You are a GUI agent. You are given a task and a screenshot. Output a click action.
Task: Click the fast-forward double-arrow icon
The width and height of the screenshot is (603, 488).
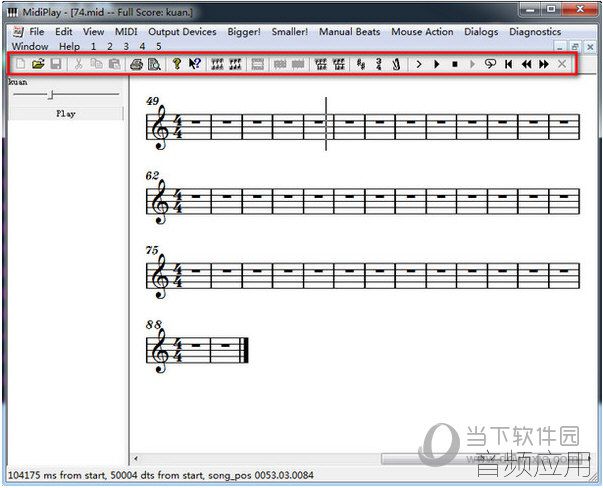click(x=544, y=64)
